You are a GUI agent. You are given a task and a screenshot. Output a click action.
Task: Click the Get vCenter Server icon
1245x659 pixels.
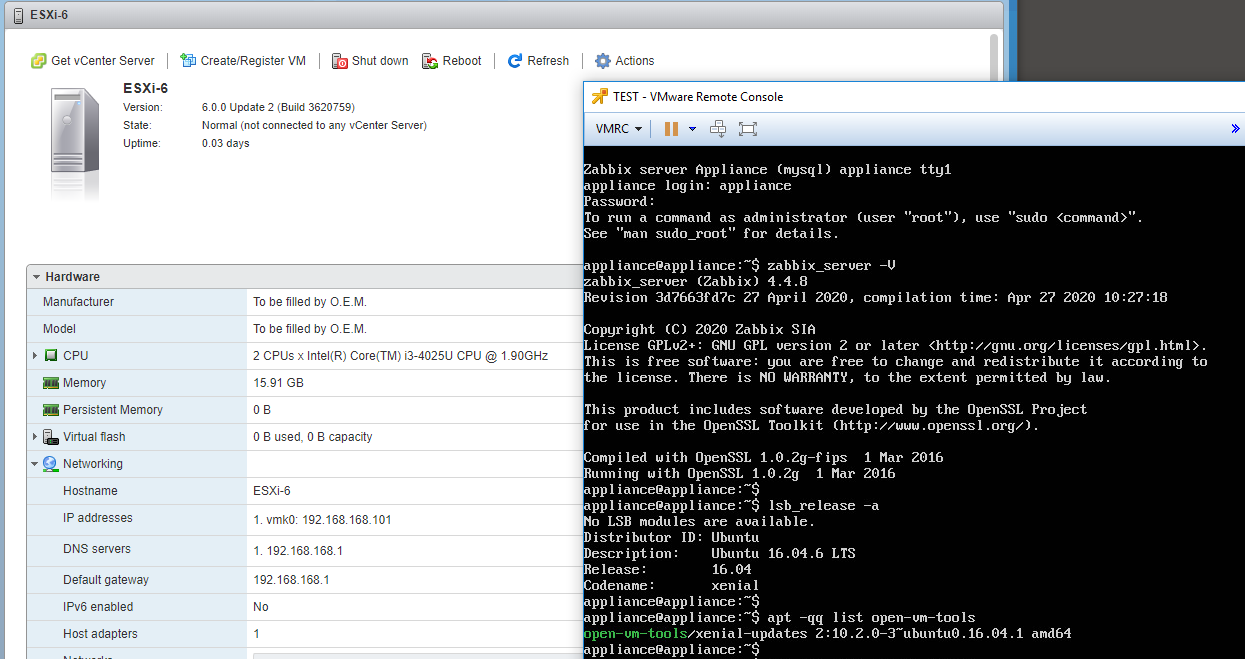click(39, 61)
